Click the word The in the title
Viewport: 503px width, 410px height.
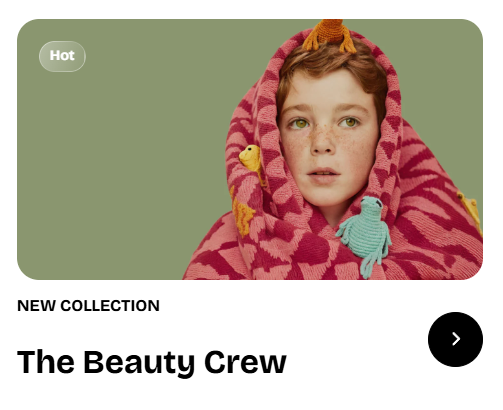pos(46,362)
